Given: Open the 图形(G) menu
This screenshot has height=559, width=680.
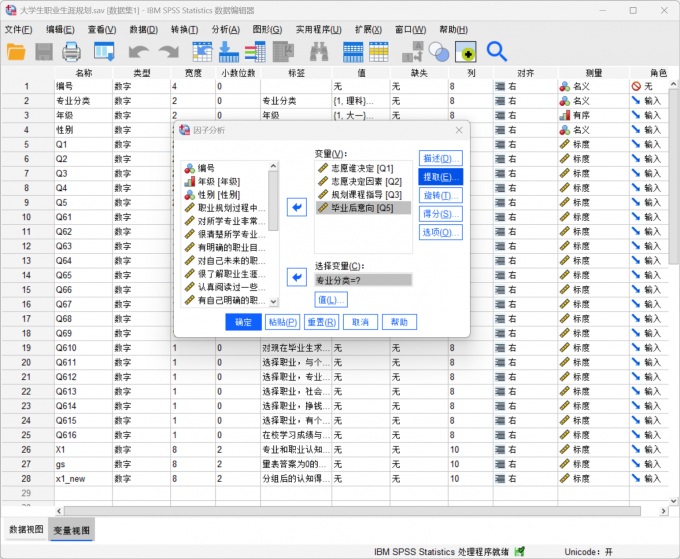Looking at the screenshot, I should click(267, 29).
